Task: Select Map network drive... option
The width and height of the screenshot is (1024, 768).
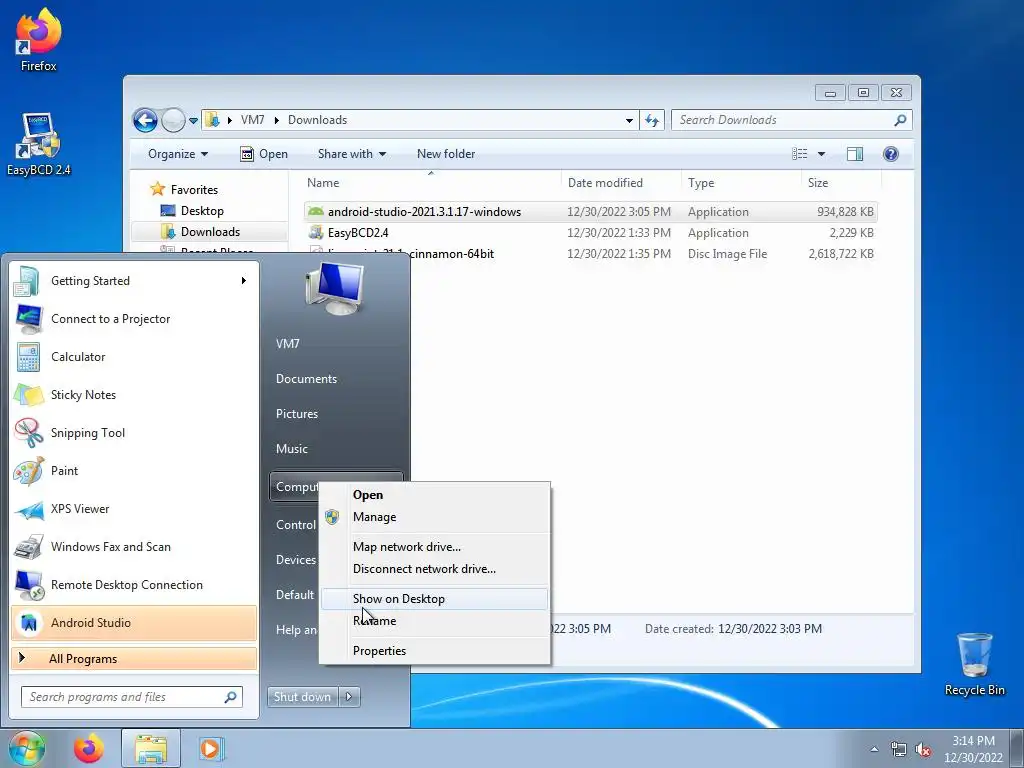Action: [x=435, y=547]
